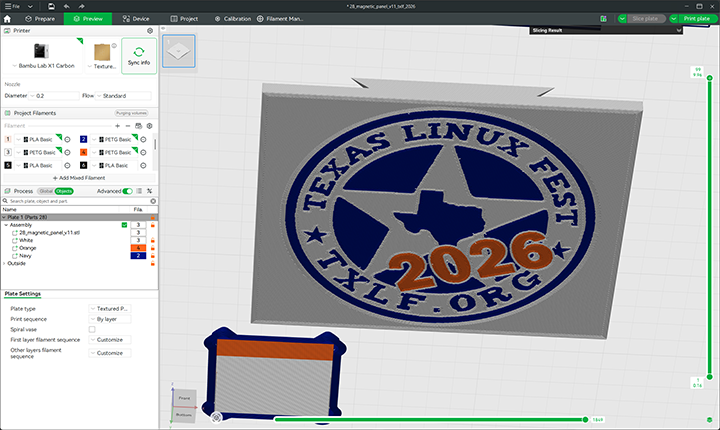Click the view reset icon near orientation cube
This screenshot has height=430, width=720.
click(216, 417)
